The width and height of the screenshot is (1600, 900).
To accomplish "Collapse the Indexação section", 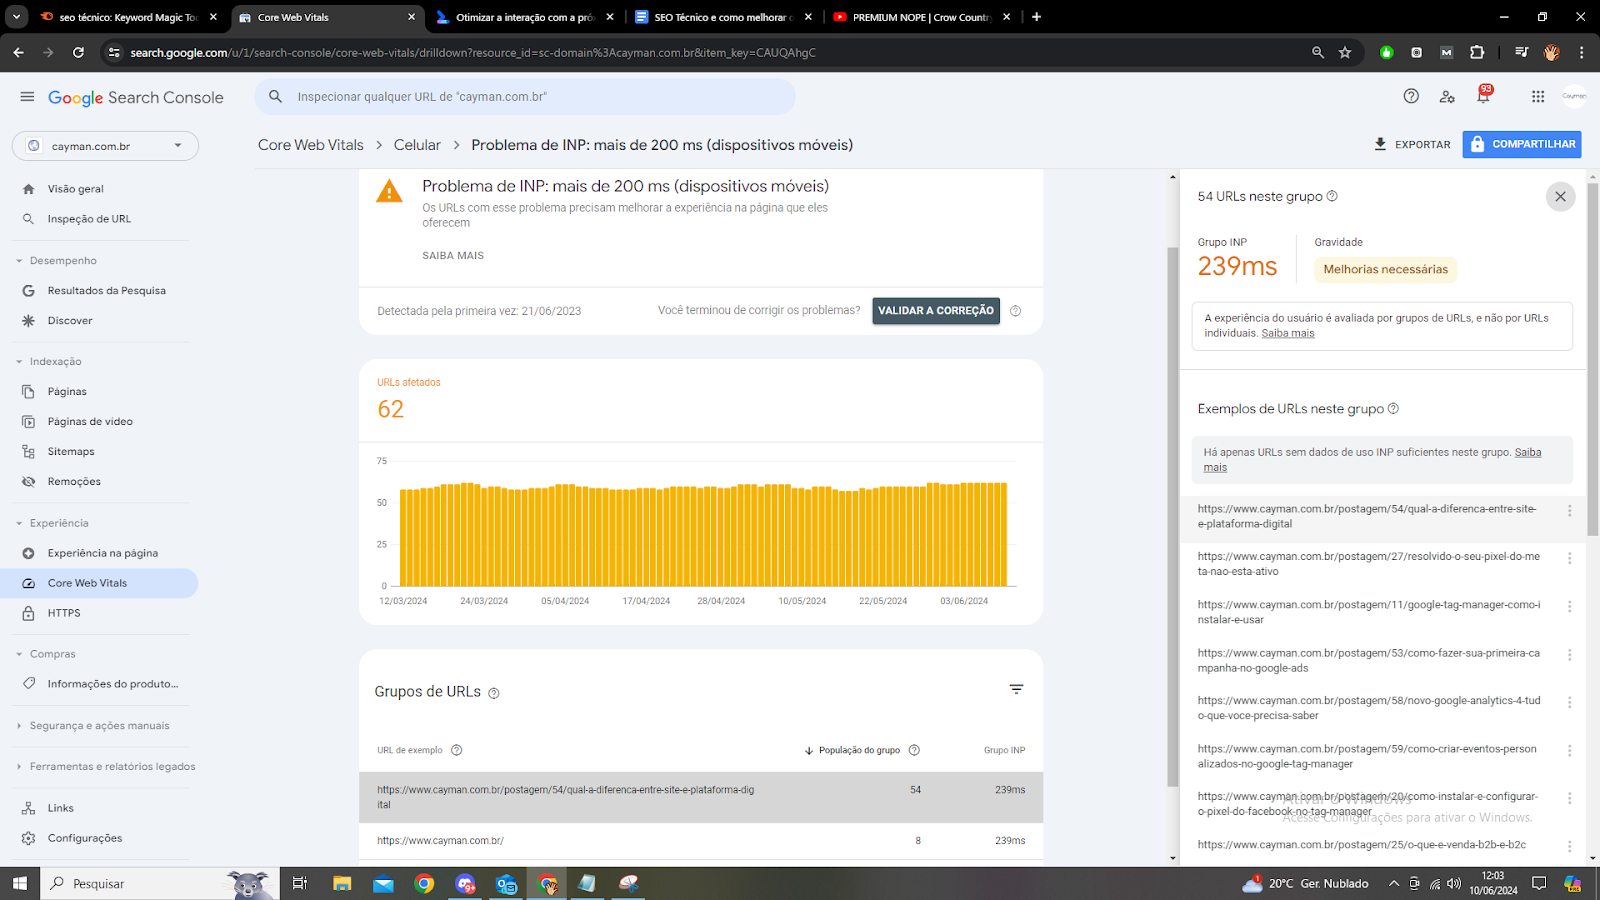I will (x=19, y=362).
